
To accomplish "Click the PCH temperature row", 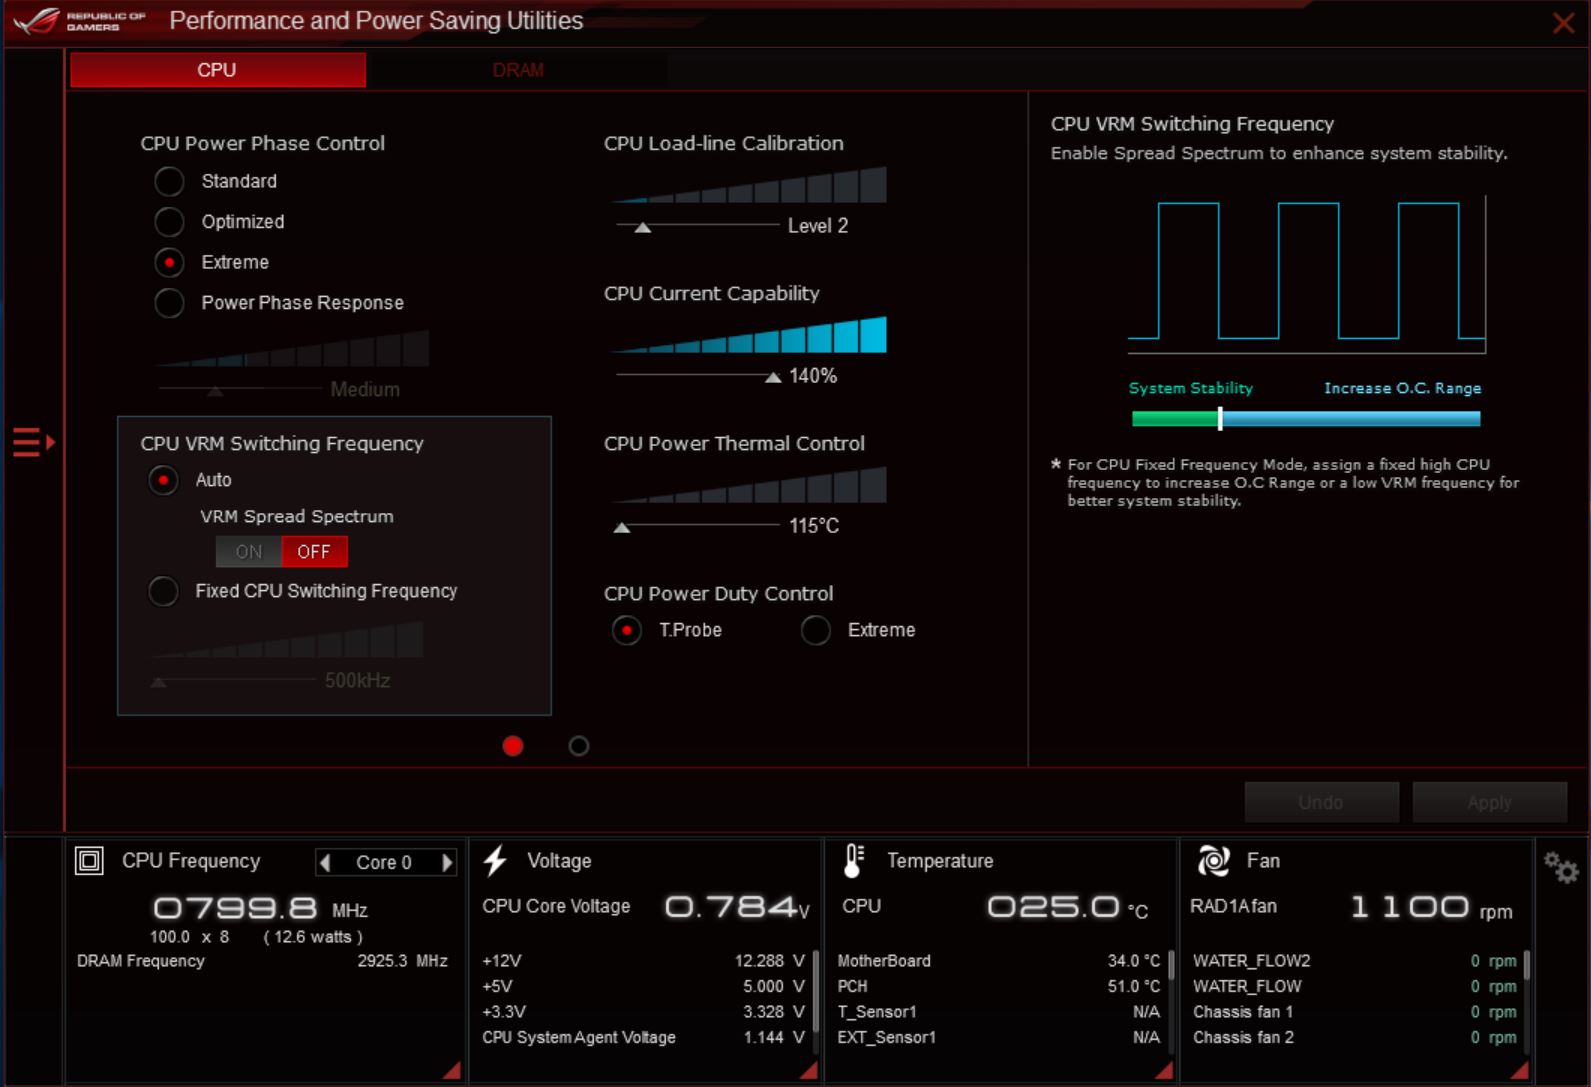I will click(x=999, y=986).
